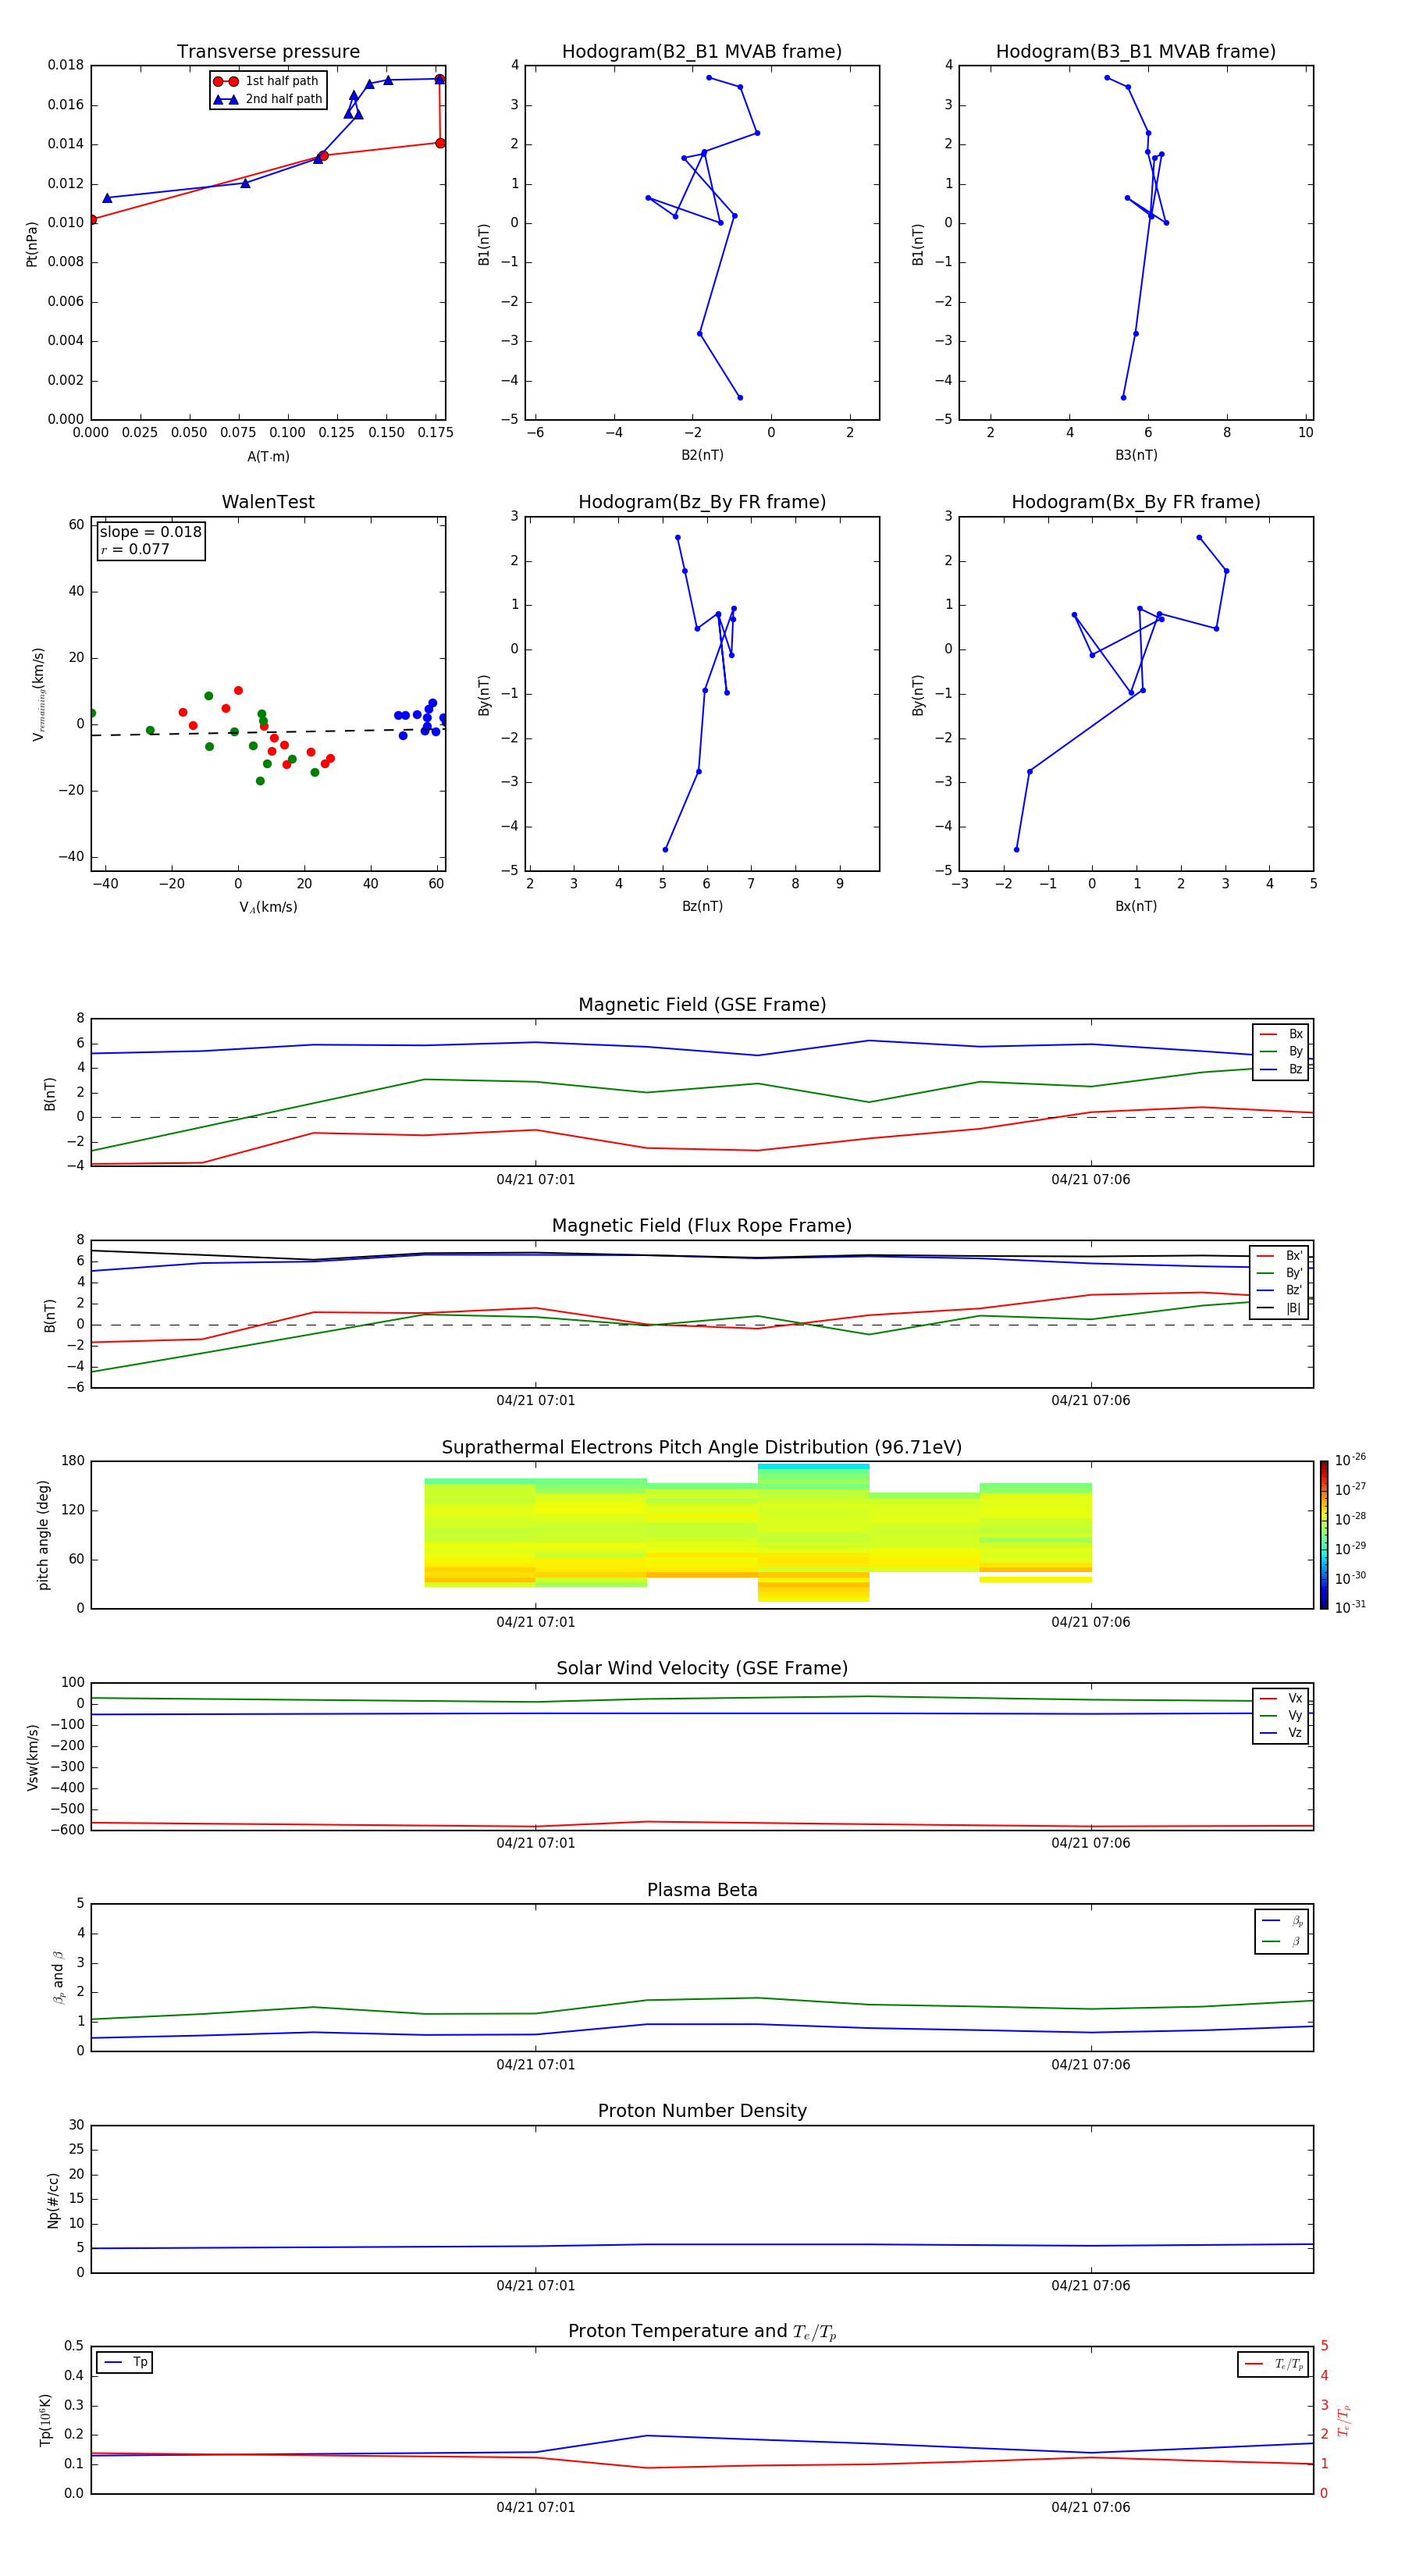Click the 'Transverse pressure' plot title
1405x2576 pixels.
coord(268,52)
